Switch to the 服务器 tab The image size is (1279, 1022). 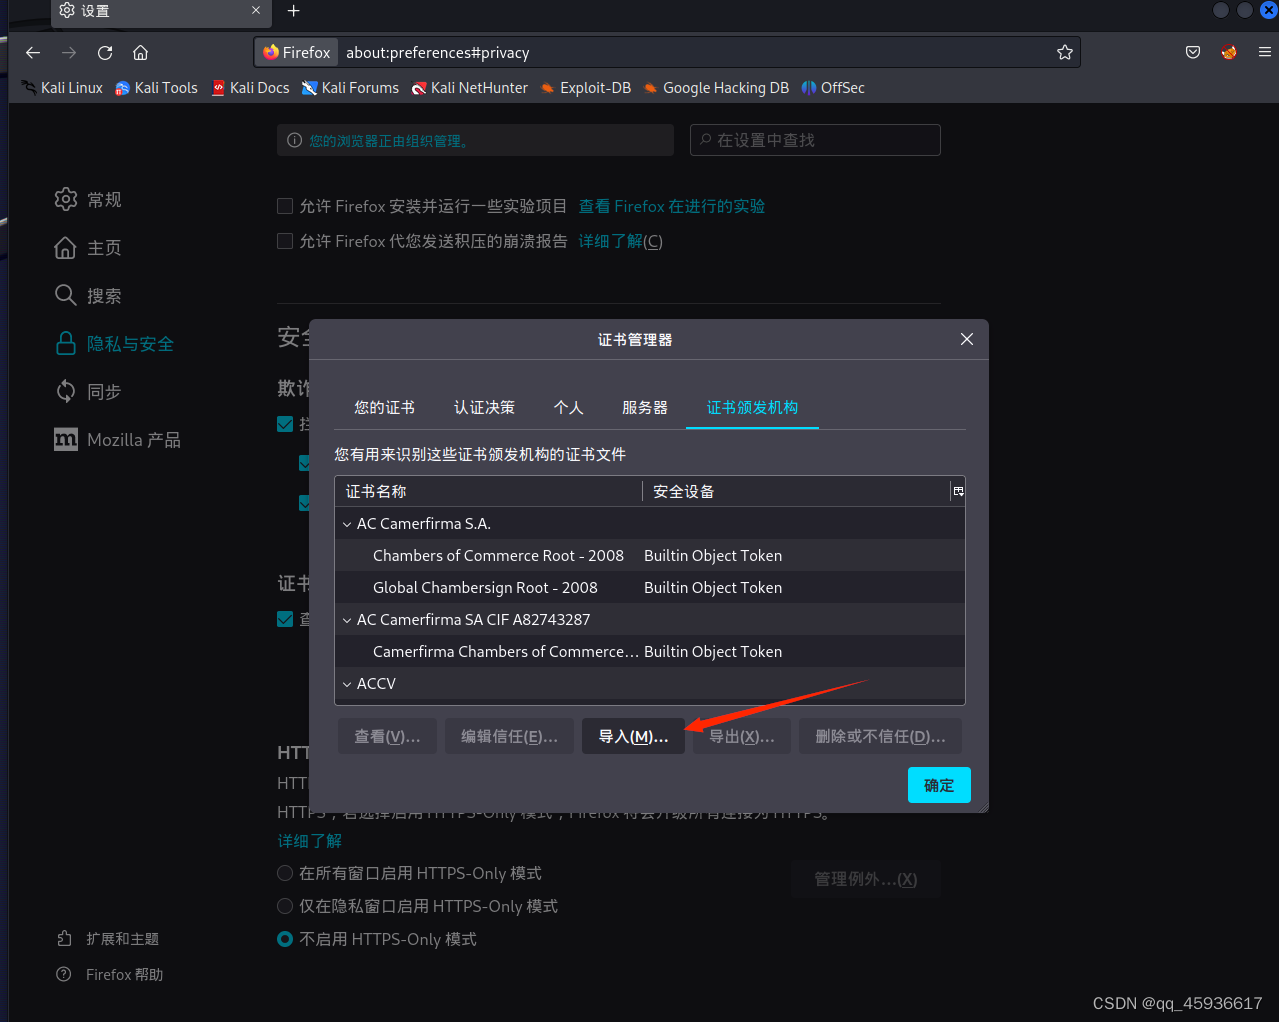[x=644, y=407]
